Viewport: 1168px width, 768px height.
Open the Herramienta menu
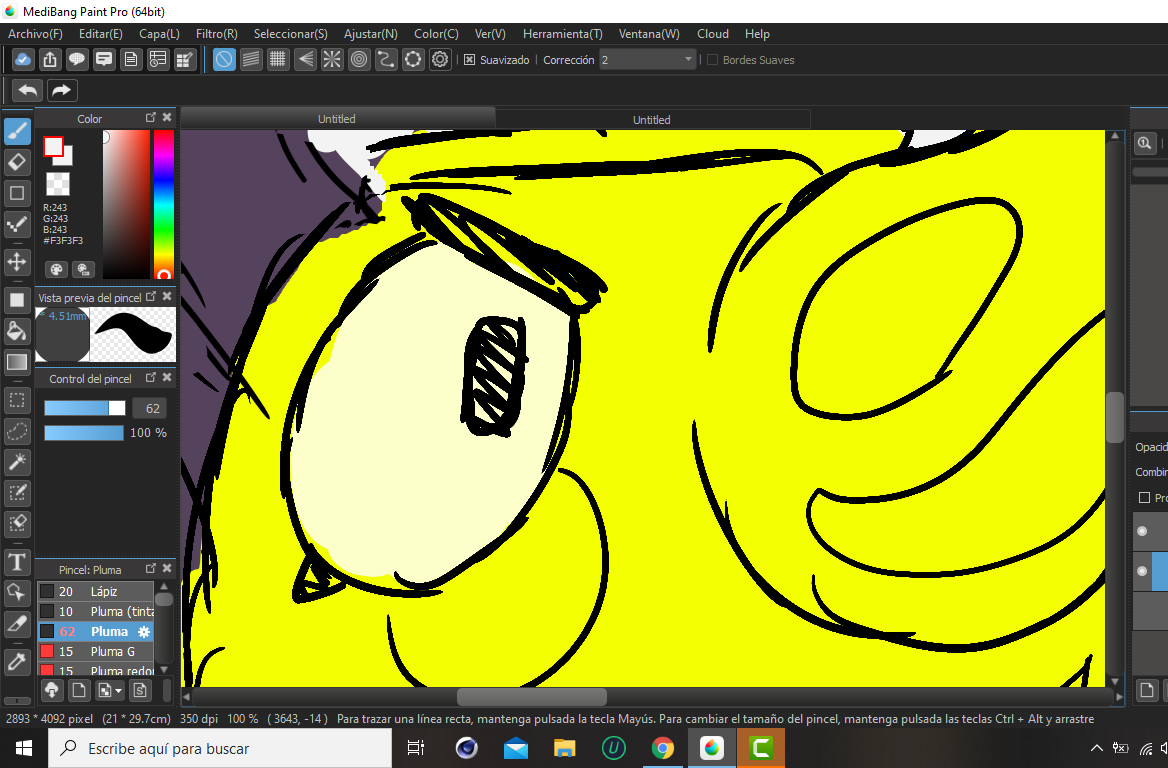coord(562,34)
